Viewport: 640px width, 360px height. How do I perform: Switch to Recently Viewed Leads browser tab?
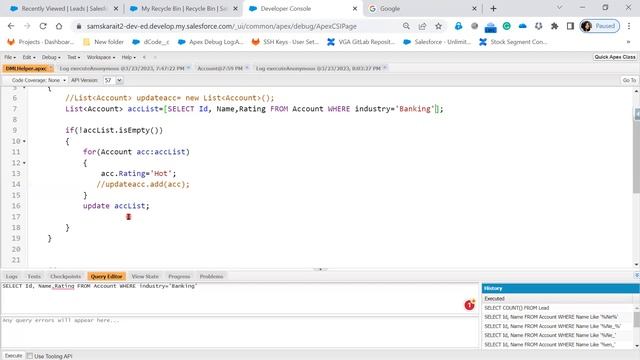[63, 9]
